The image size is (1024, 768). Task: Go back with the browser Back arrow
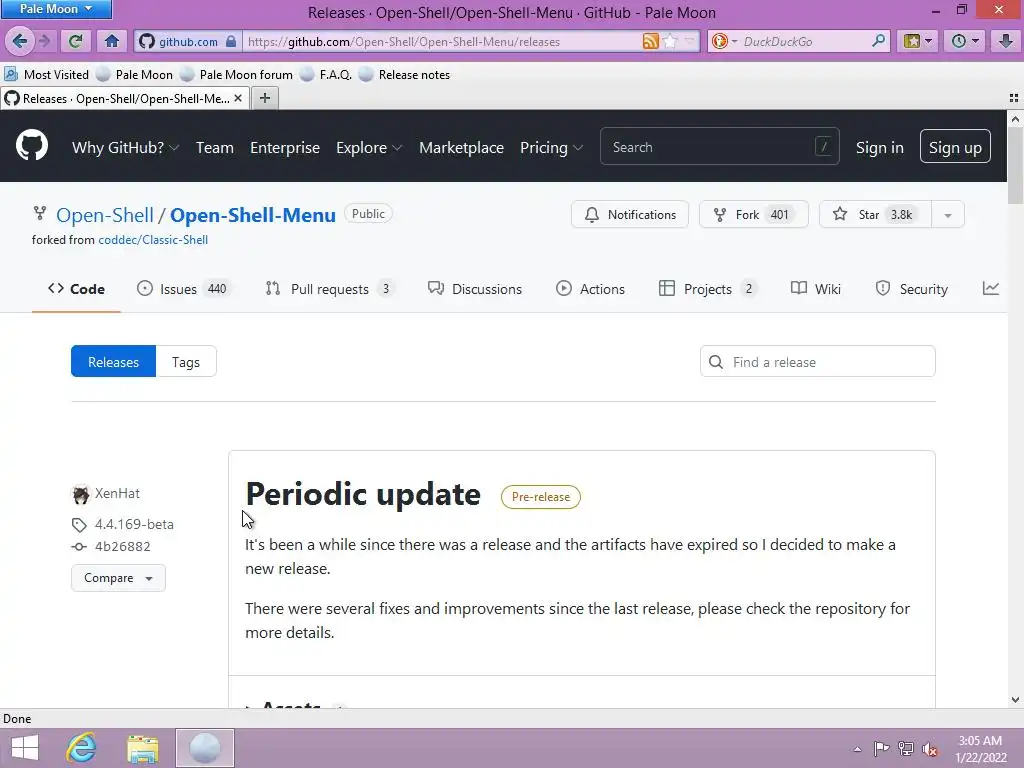[20, 41]
